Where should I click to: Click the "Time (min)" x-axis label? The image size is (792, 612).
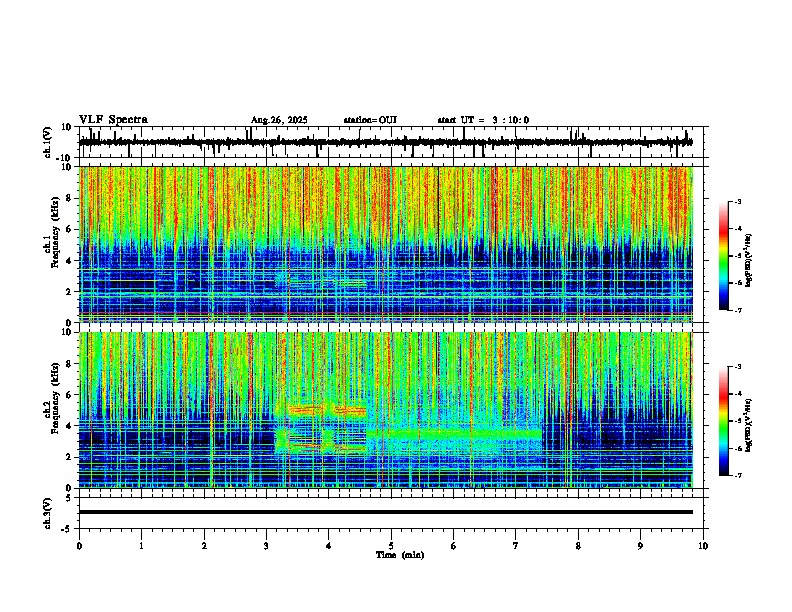[400, 555]
